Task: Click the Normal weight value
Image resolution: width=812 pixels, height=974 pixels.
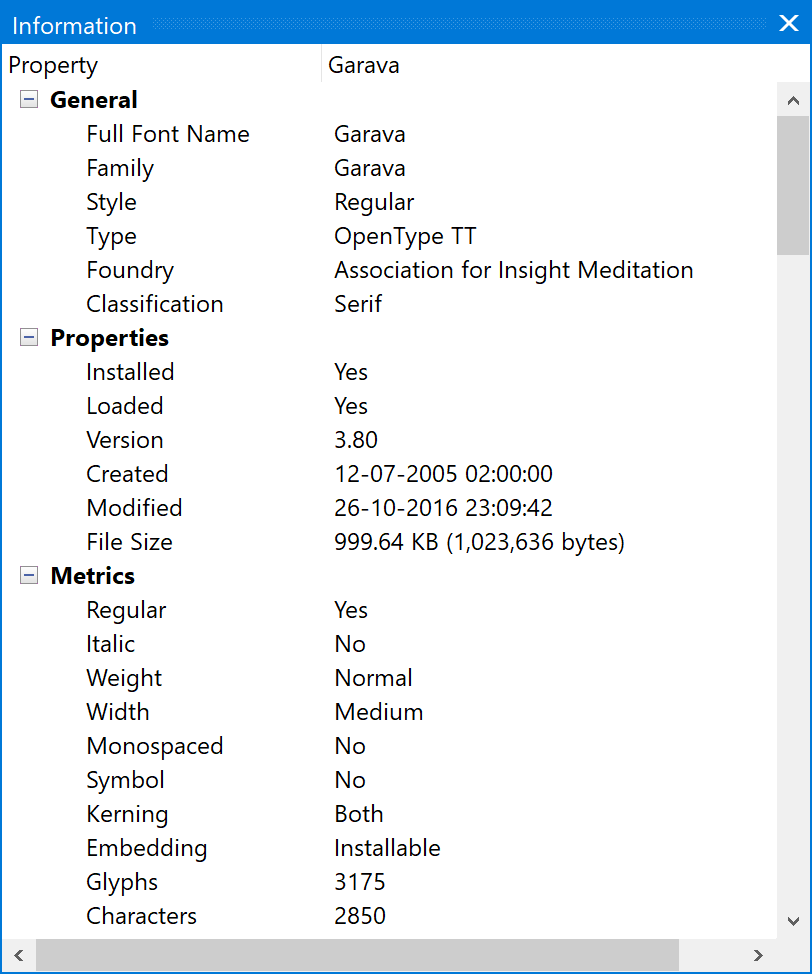Action: pos(373,678)
